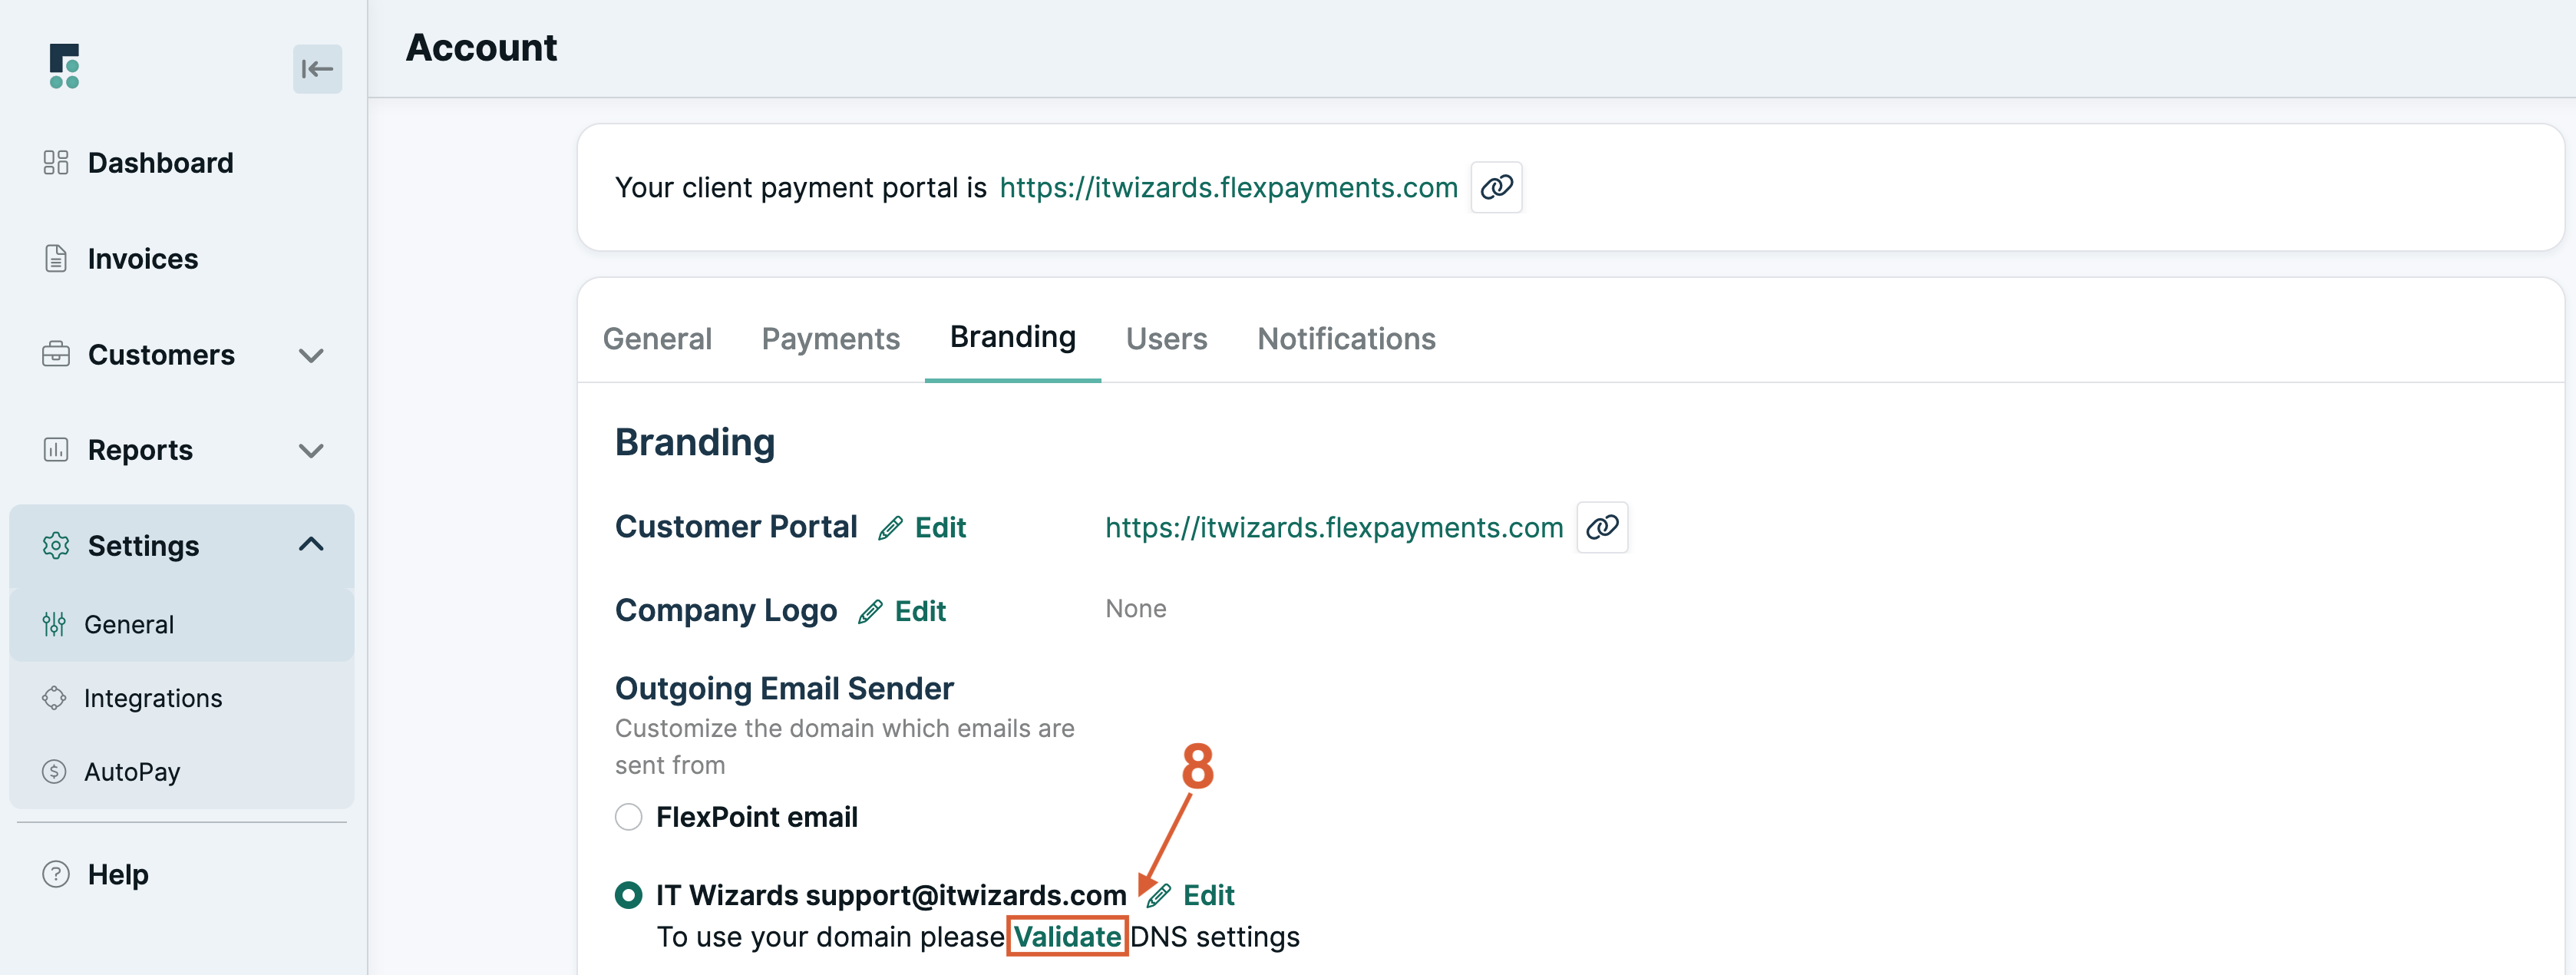Expand the Customers menu chevron

[311, 355]
